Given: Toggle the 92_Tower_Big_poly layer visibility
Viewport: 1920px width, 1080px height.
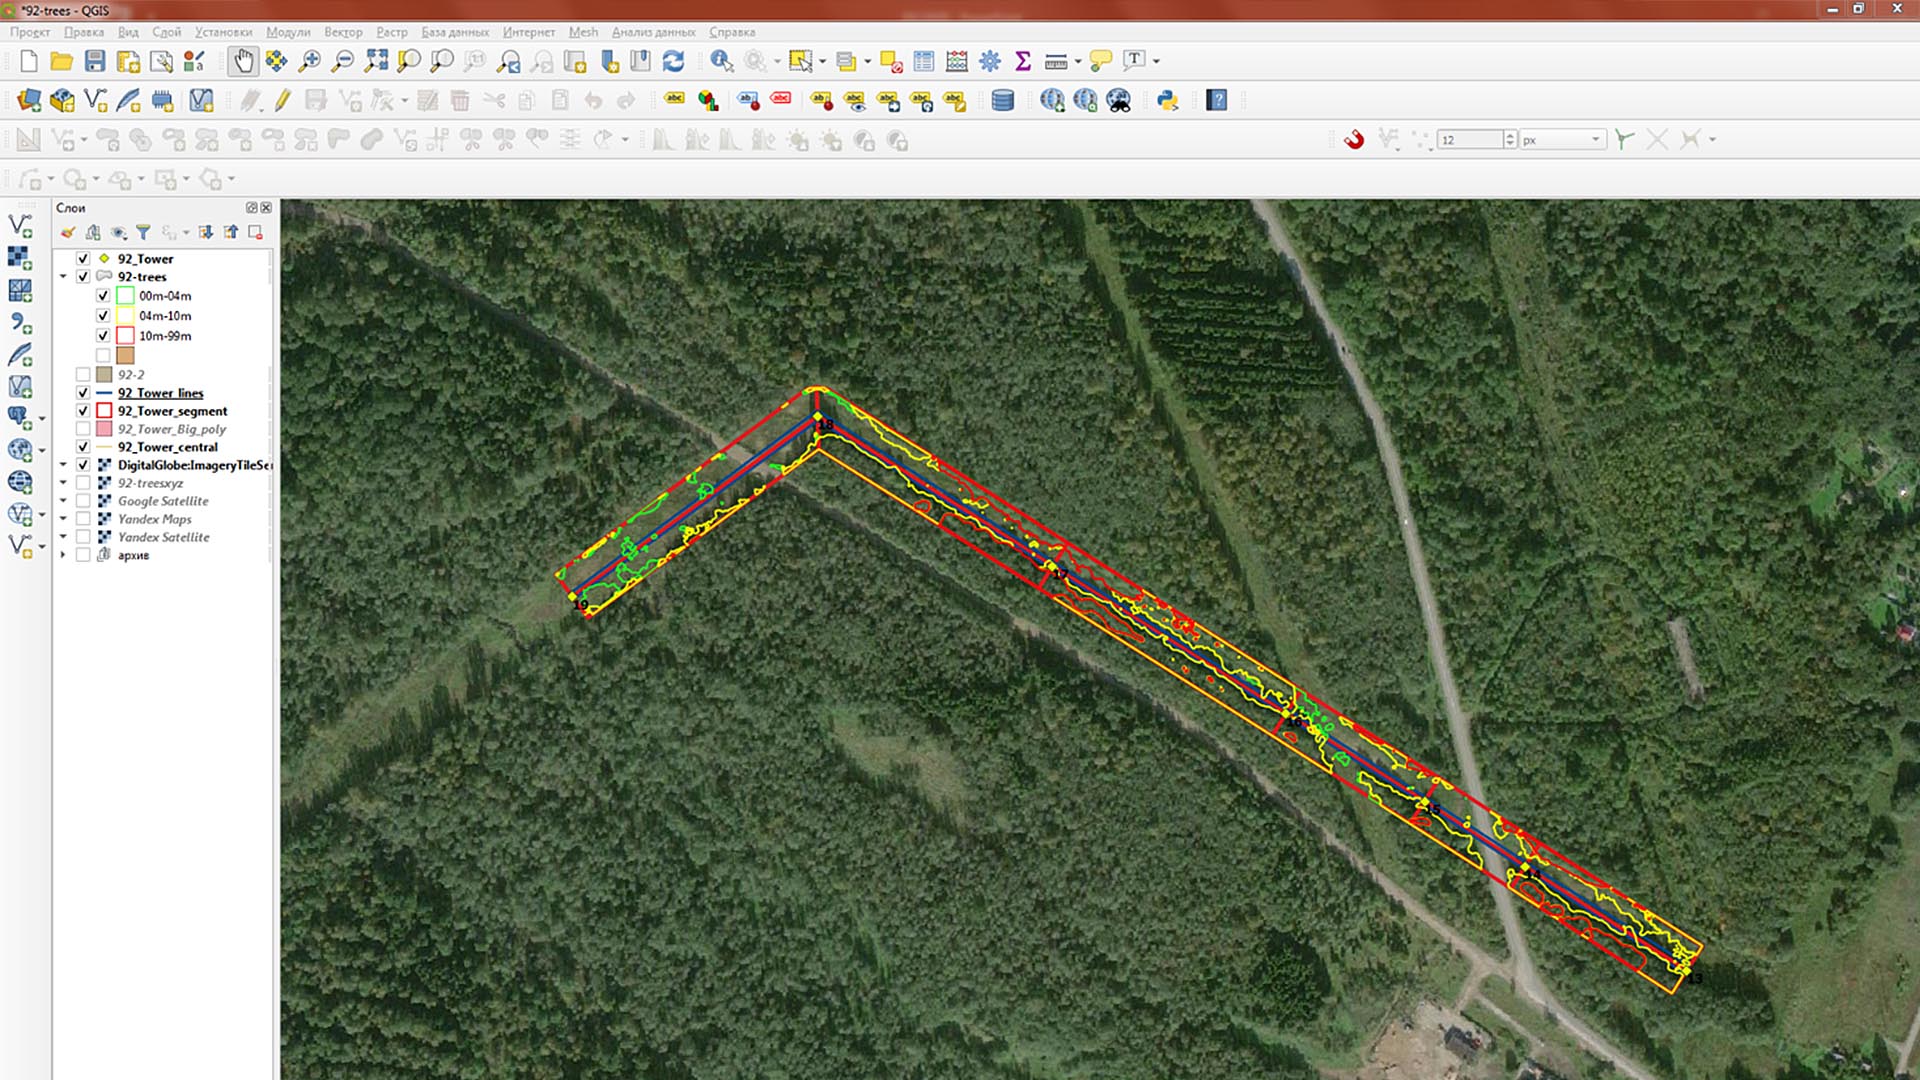Looking at the screenshot, I should click(83, 429).
